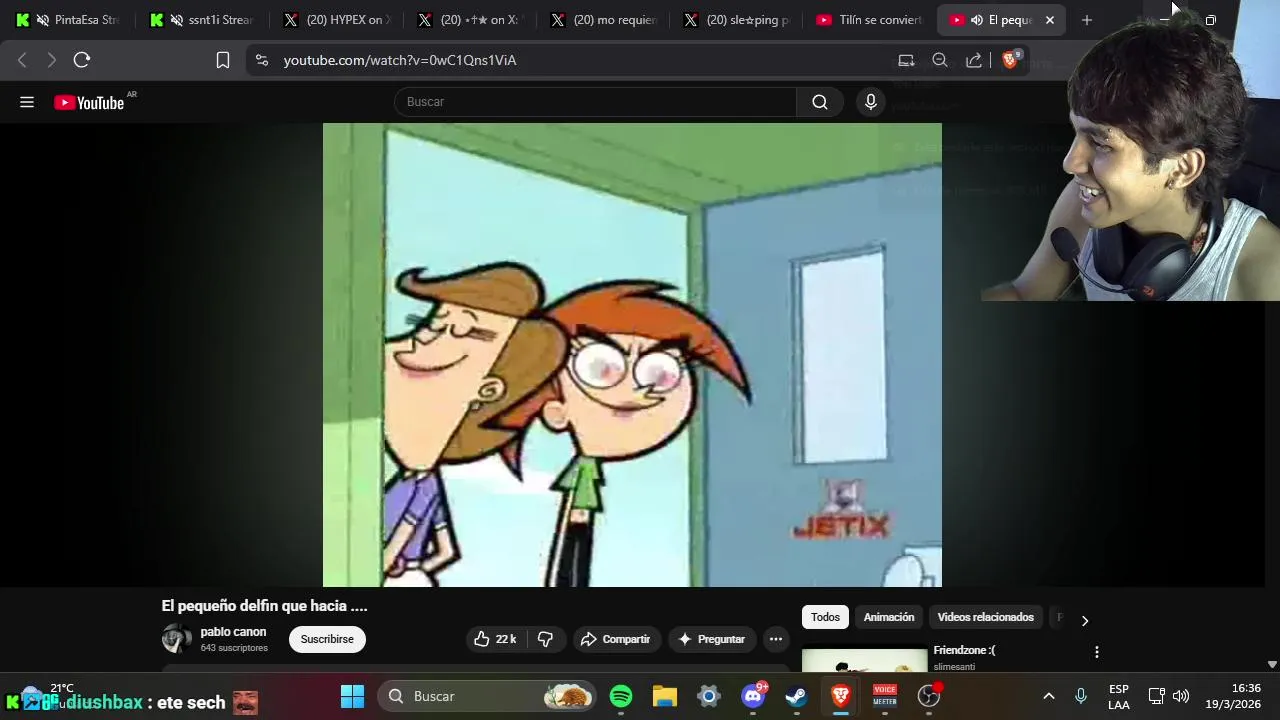Unmute the ssnt1i Stream tab

click(x=176, y=20)
